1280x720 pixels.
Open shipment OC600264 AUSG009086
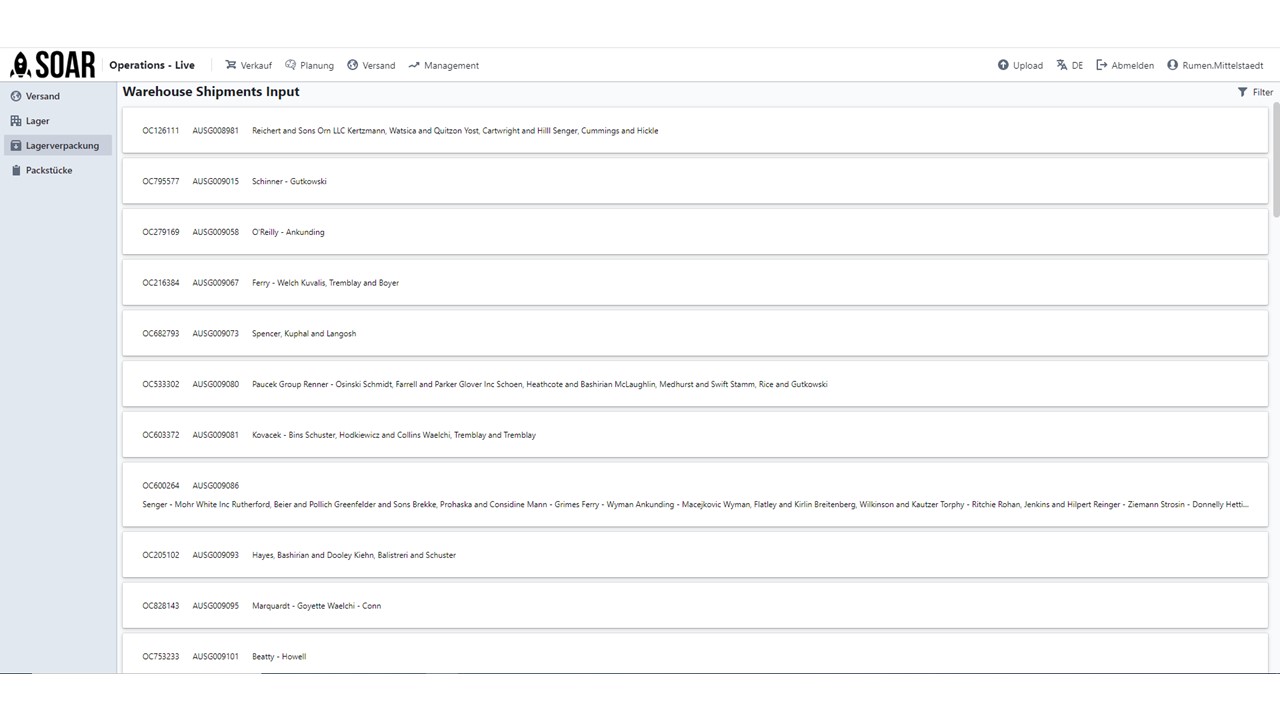point(695,495)
